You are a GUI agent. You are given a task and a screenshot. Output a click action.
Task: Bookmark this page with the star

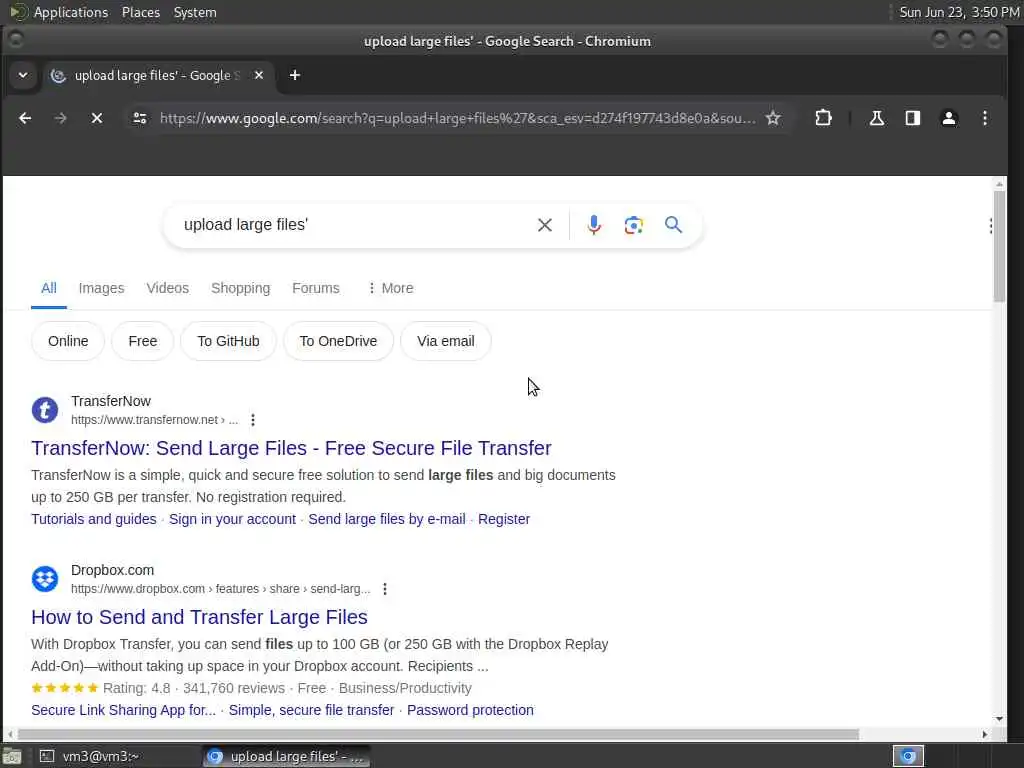(x=773, y=118)
